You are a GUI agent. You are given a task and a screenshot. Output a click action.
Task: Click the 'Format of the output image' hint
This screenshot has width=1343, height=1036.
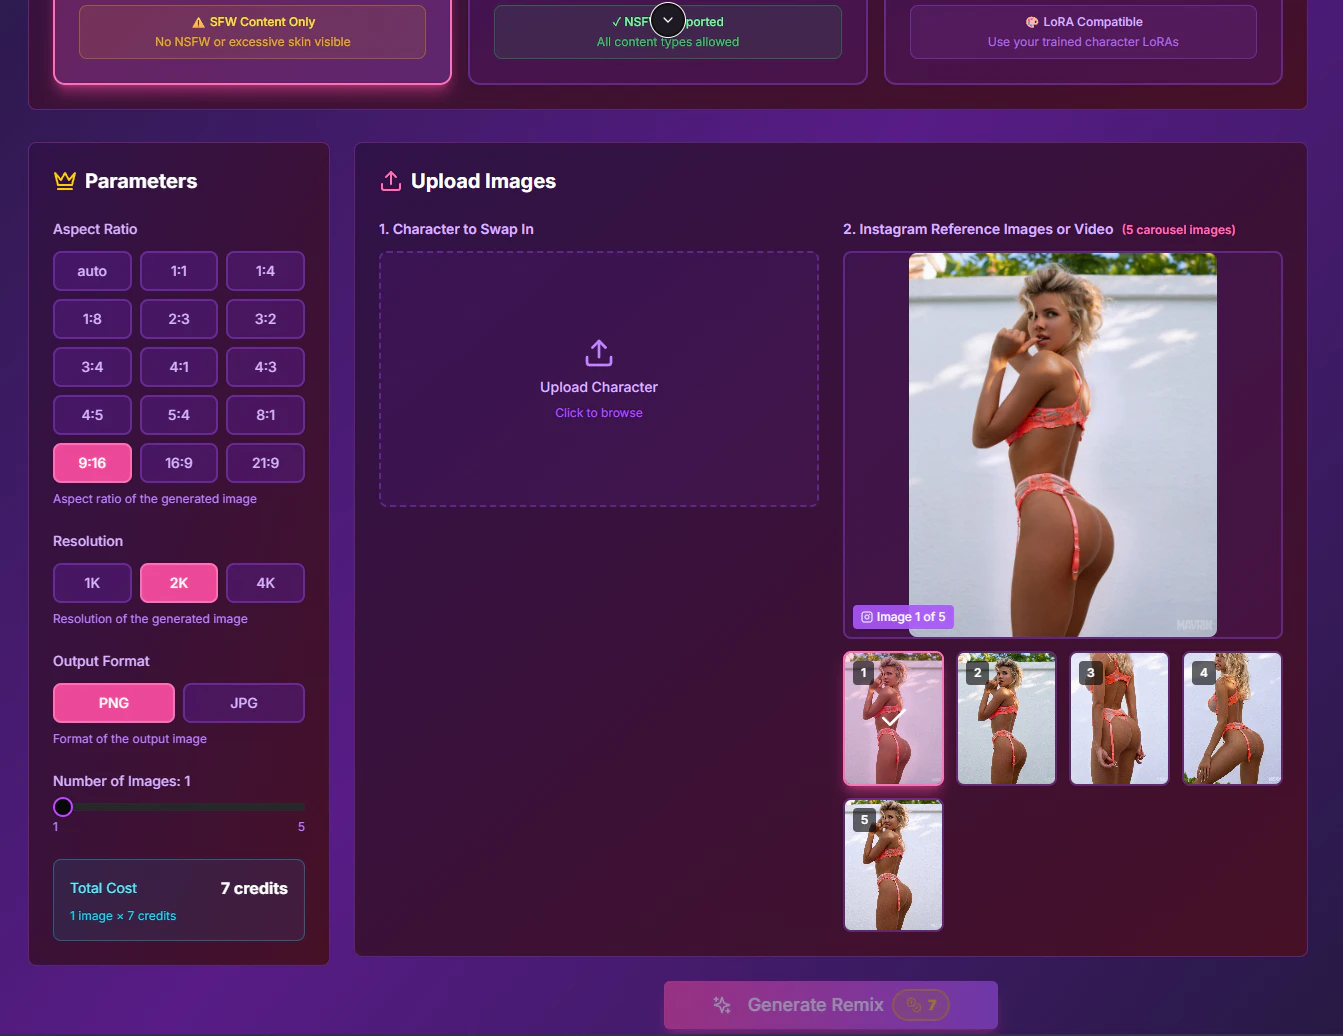[x=130, y=739]
